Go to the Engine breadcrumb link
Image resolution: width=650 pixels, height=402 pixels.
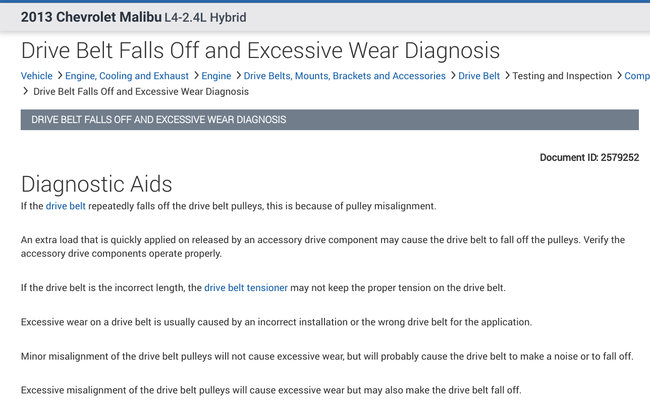tap(216, 76)
